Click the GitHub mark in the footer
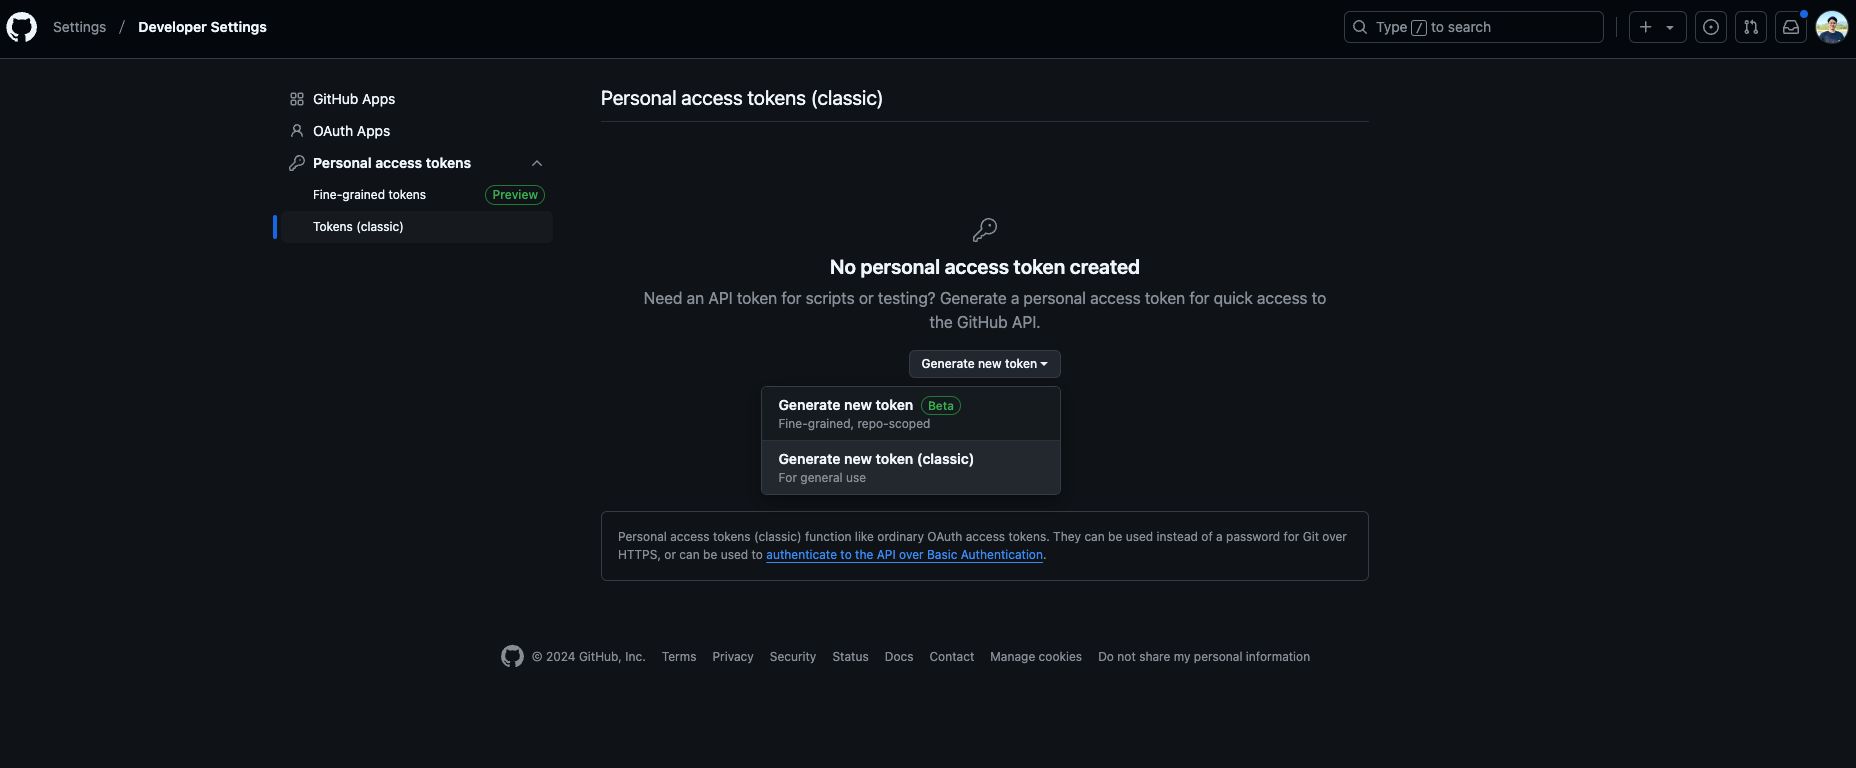Viewport: 1856px width, 768px height. [x=512, y=656]
